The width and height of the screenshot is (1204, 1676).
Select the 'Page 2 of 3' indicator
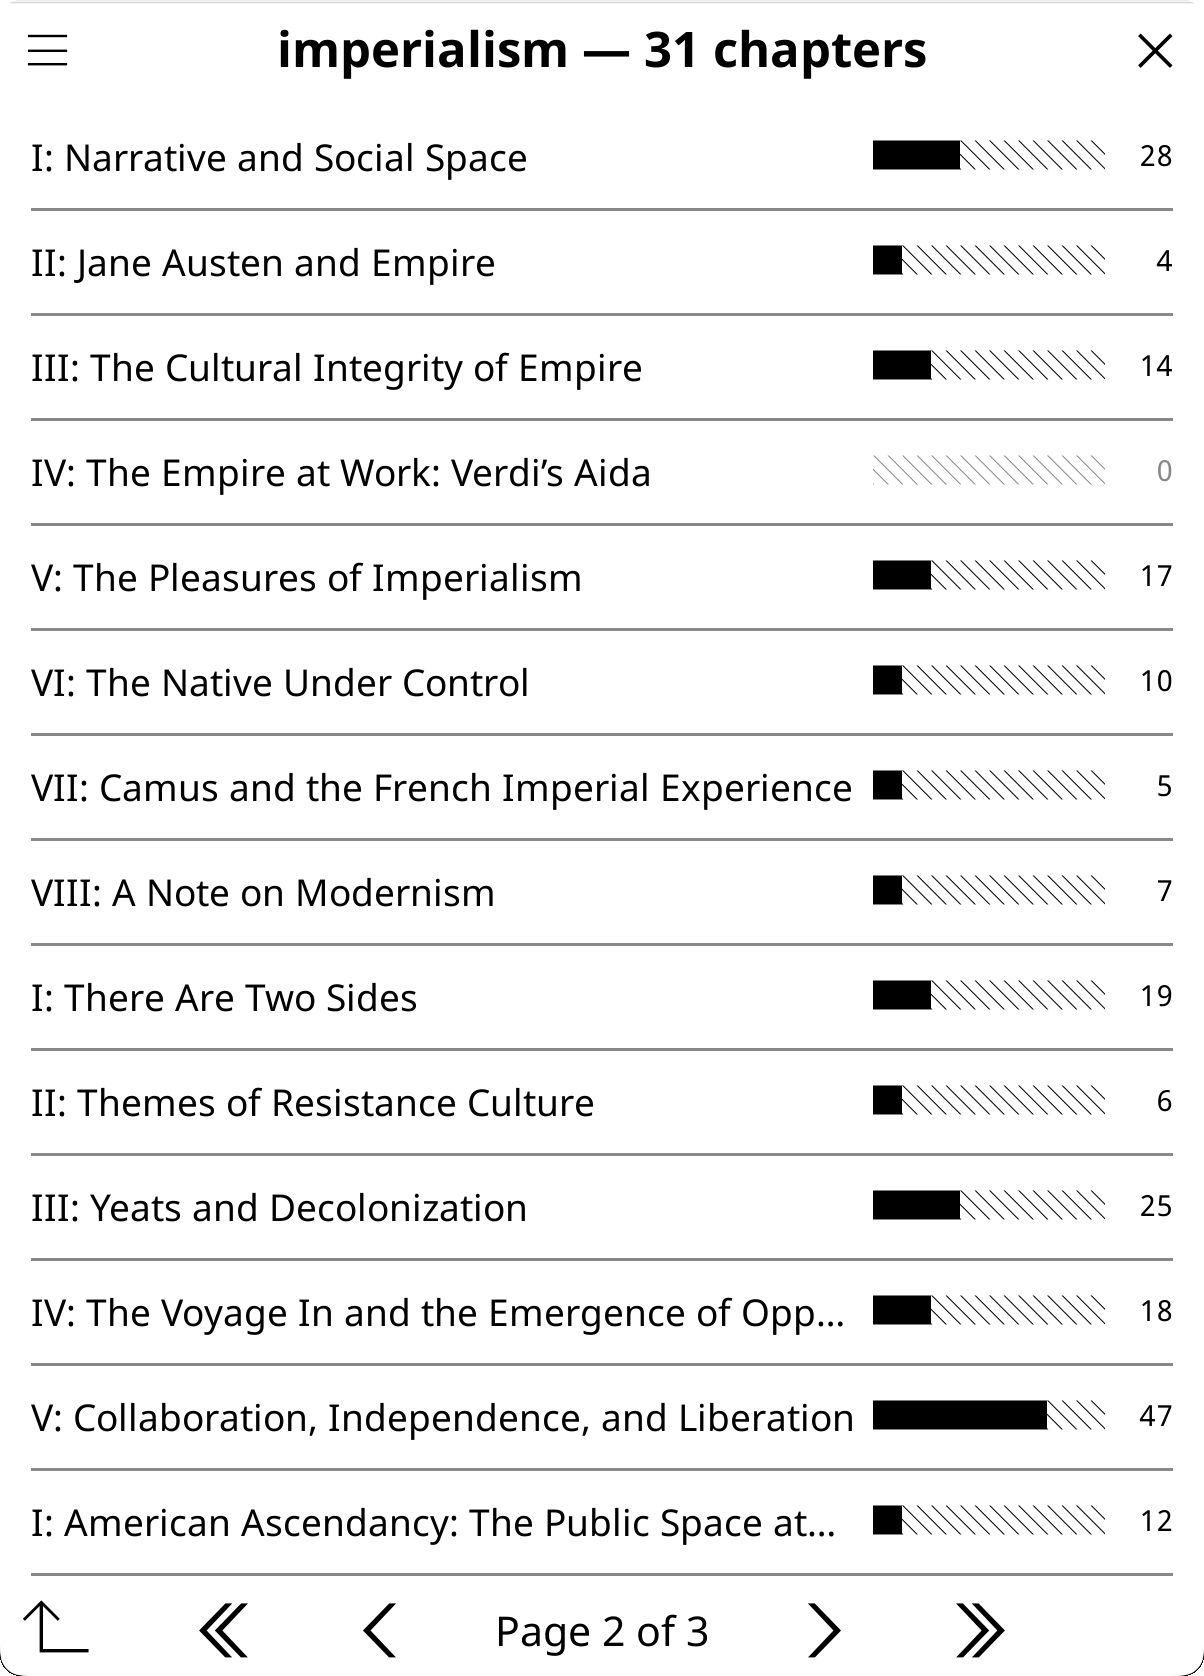pyautogui.click(x=602, y=1631)
